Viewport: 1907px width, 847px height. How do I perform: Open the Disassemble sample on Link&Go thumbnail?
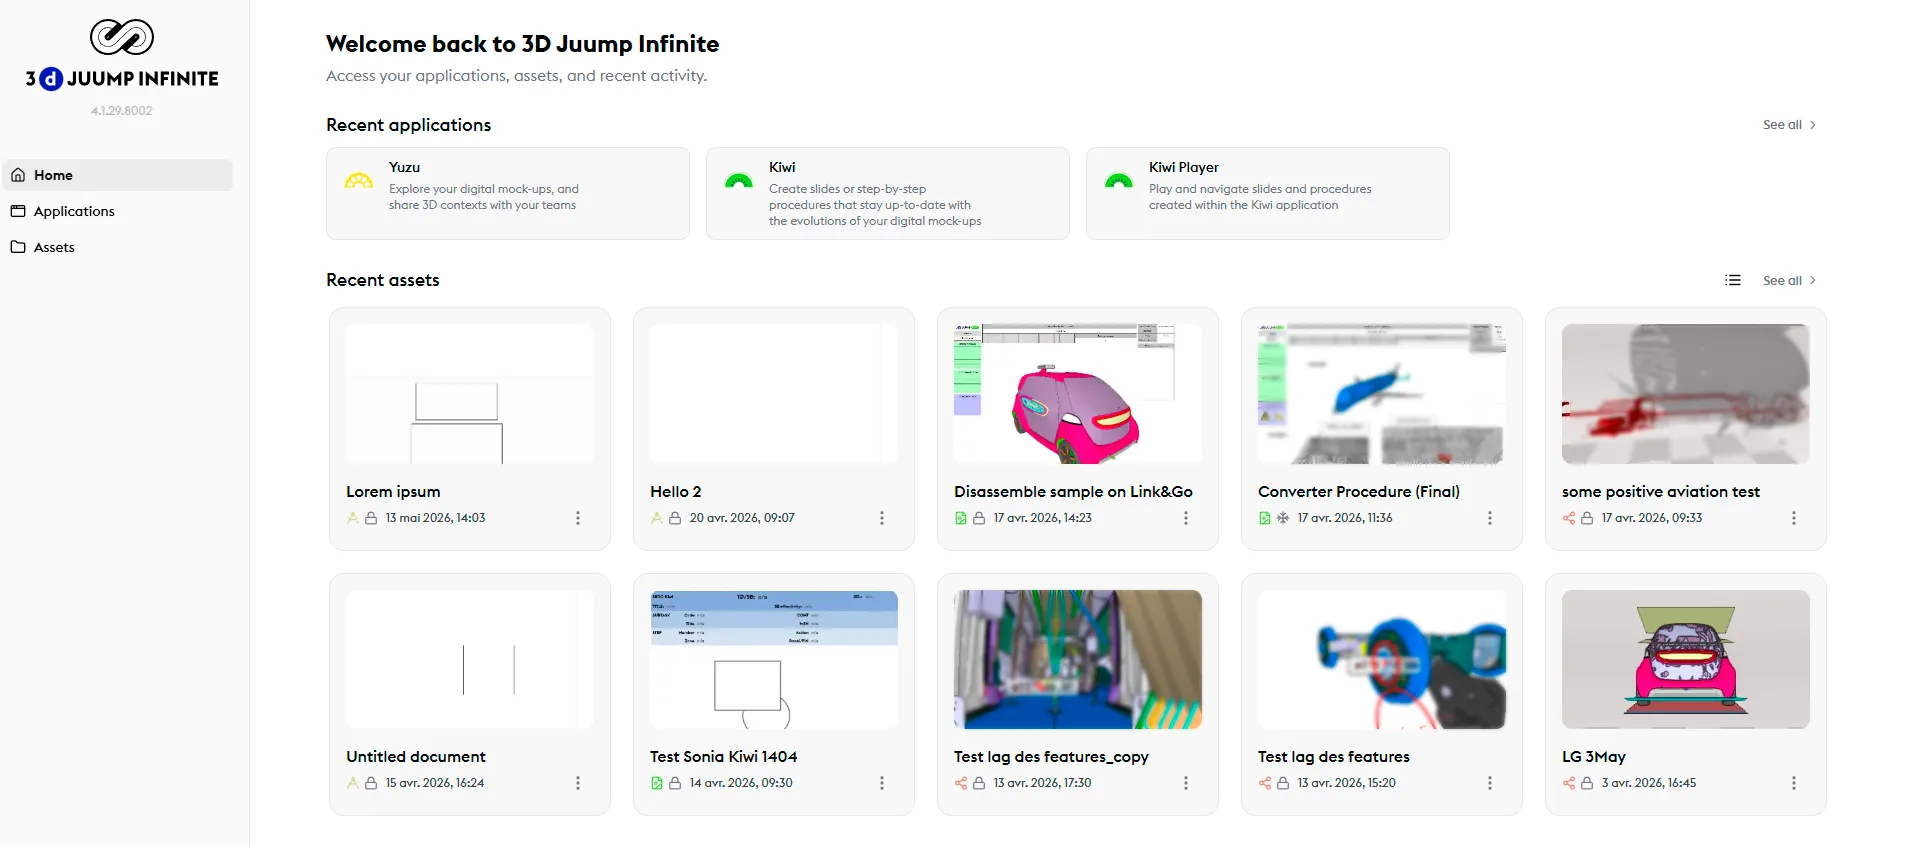[x=1078, y=394]
